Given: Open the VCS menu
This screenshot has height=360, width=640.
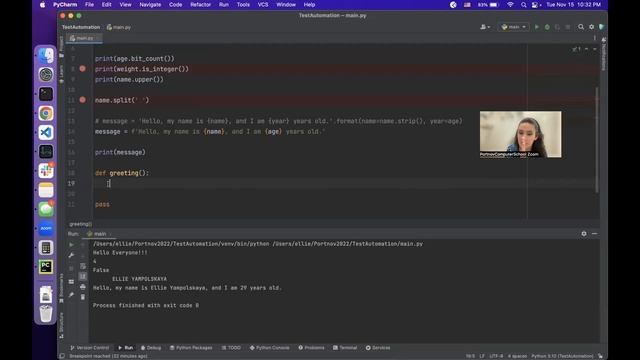Looking at the screenshot, I should click(x=263, y=4).
